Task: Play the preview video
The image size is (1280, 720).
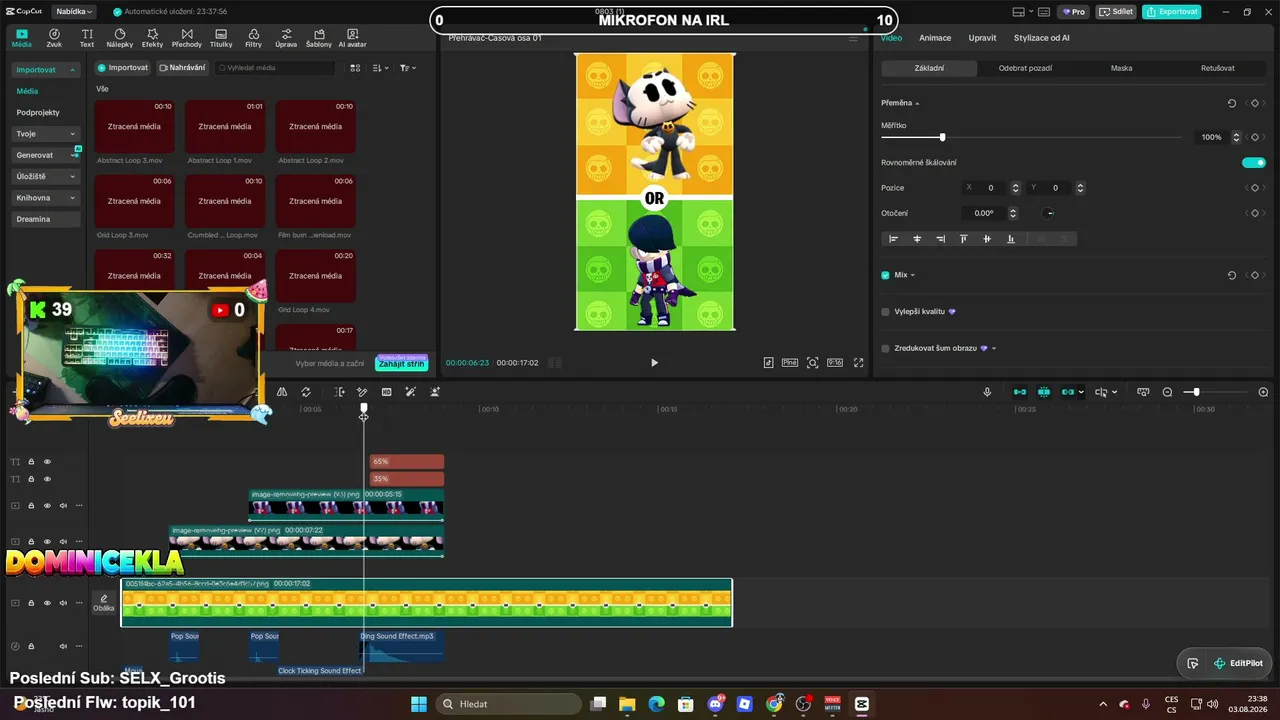Action: [x=654, y=363]
